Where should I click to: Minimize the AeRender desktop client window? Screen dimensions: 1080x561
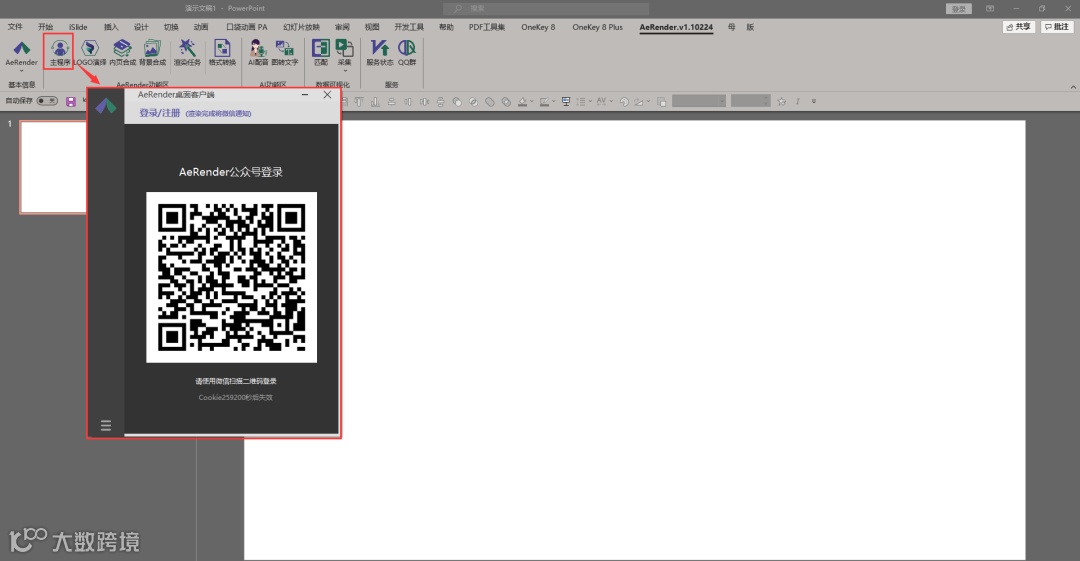(x=304, y=94)
